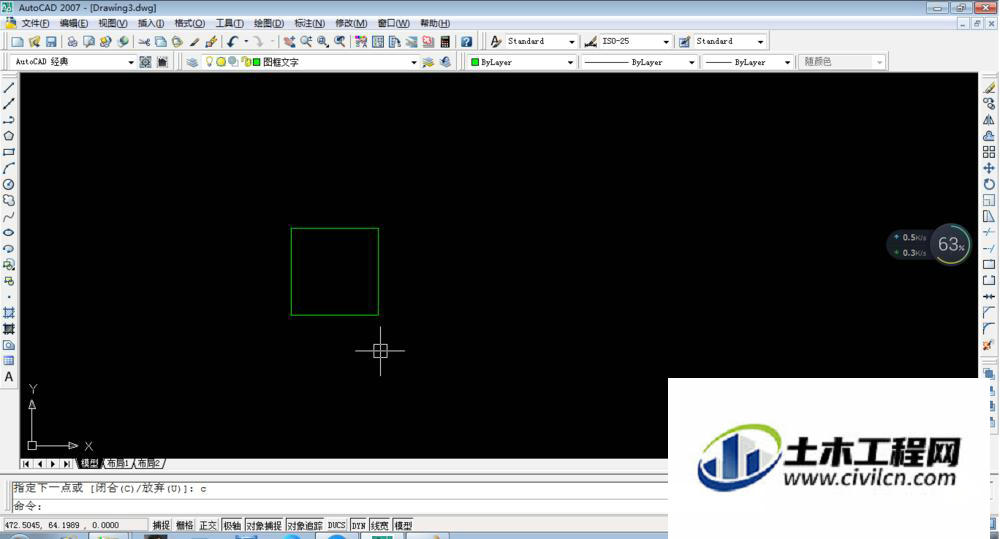
Task: Select the Explode tool
Action: [989, 345]
